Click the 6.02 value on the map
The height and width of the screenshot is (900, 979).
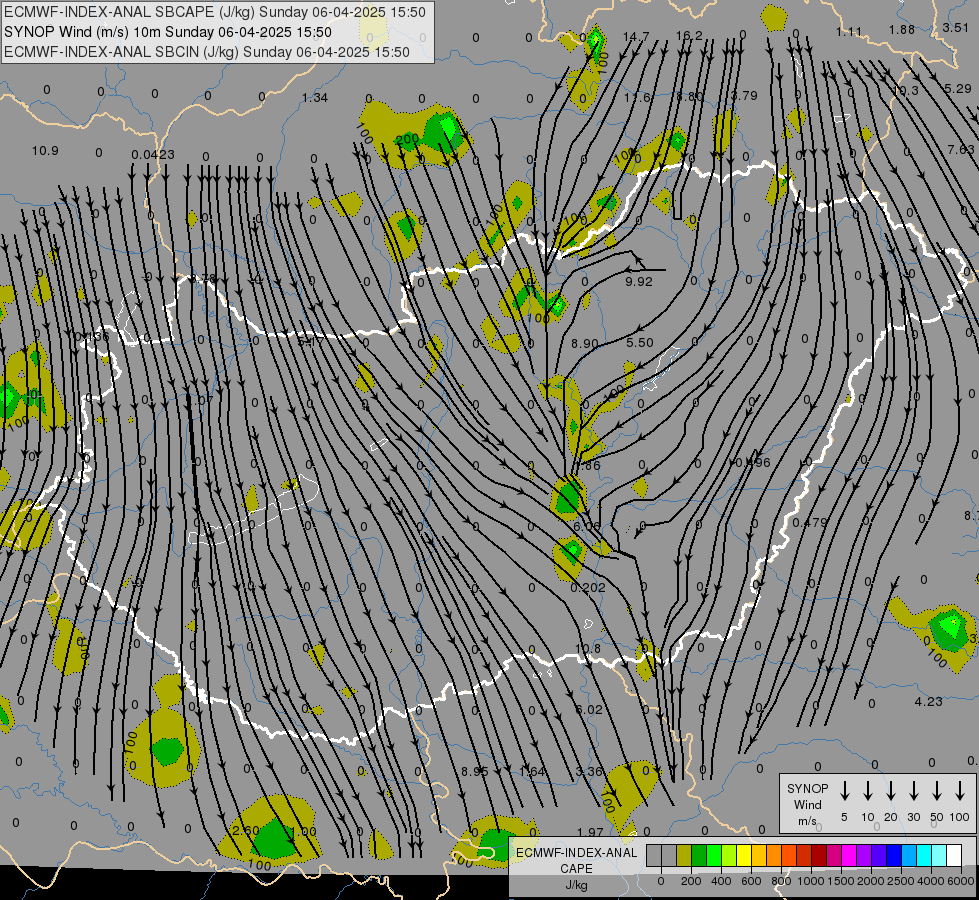coord(589,710)
